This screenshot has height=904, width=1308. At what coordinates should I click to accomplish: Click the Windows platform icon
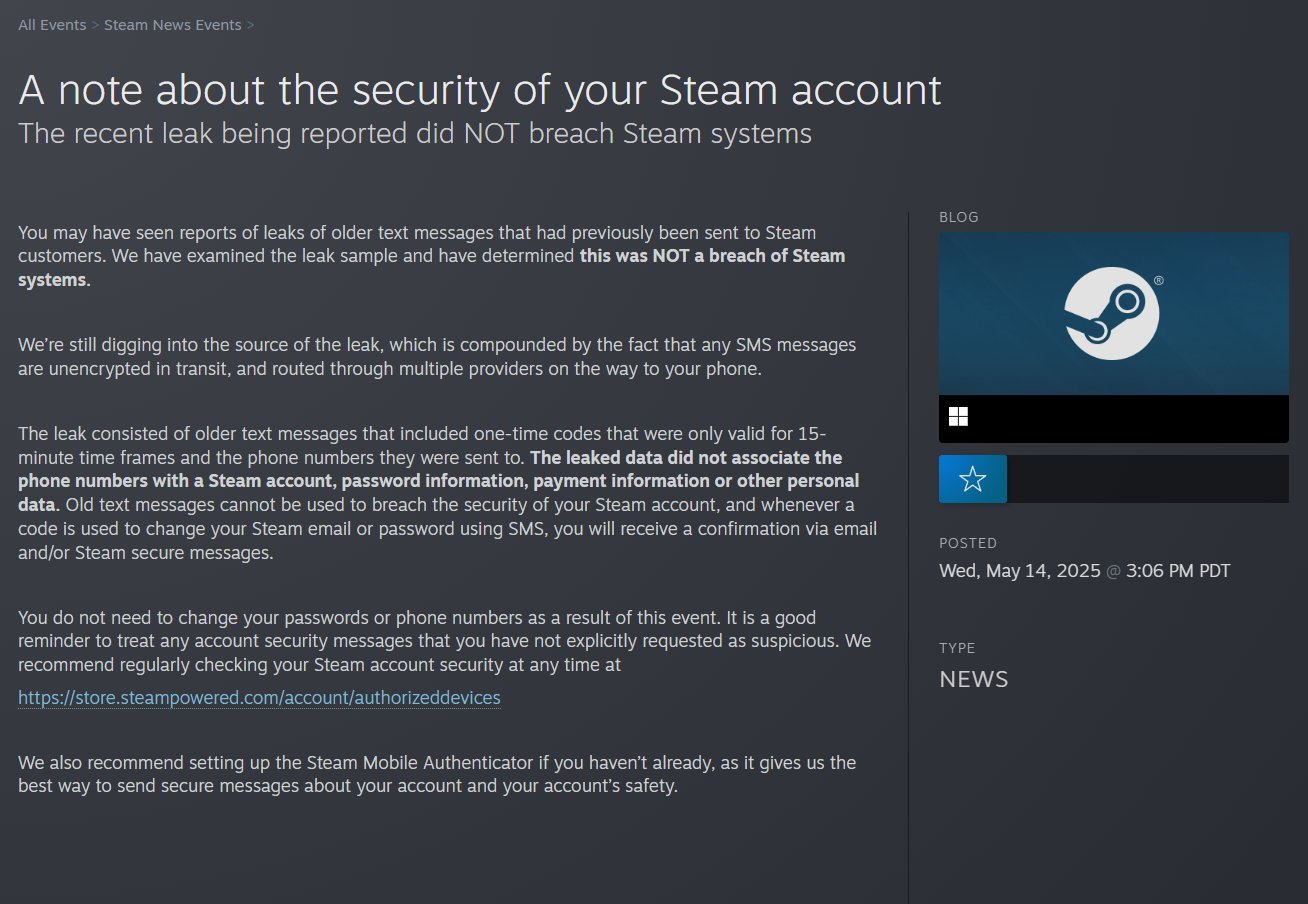tap(958, 417)
